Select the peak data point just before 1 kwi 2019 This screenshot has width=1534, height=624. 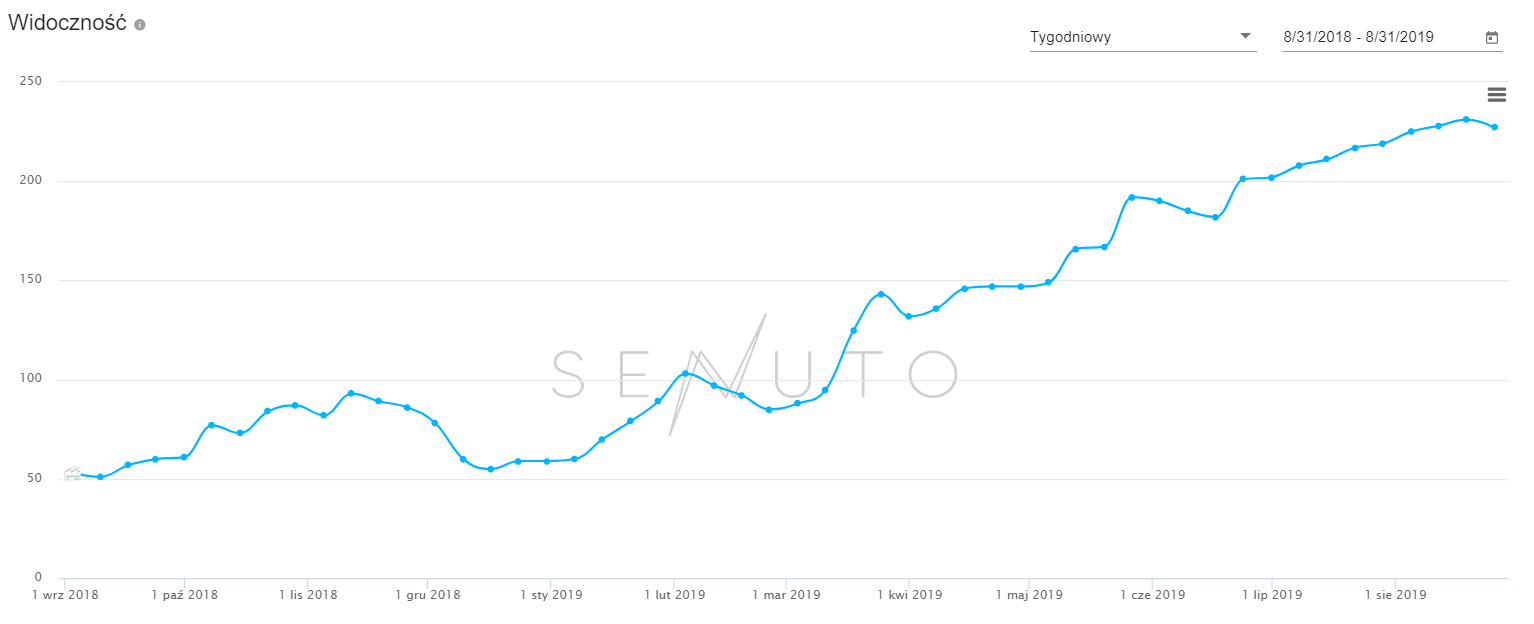pos(881,294)
